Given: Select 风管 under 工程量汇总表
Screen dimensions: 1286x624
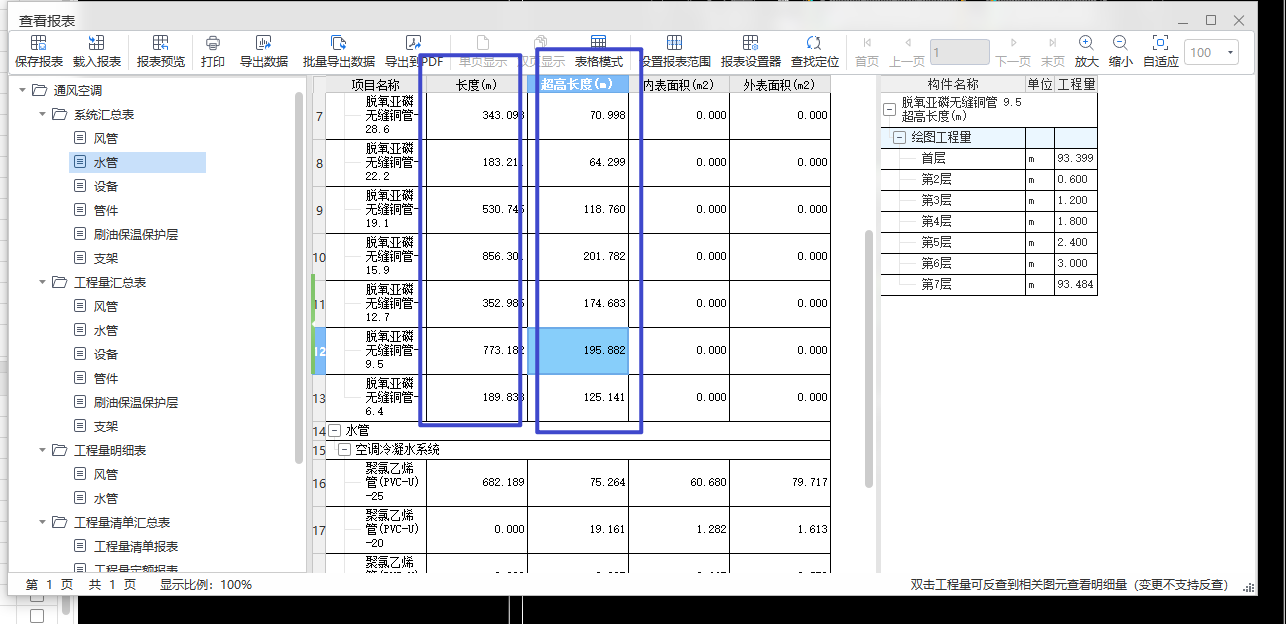Looking at the screenshot, I should [x=106, y=306].
